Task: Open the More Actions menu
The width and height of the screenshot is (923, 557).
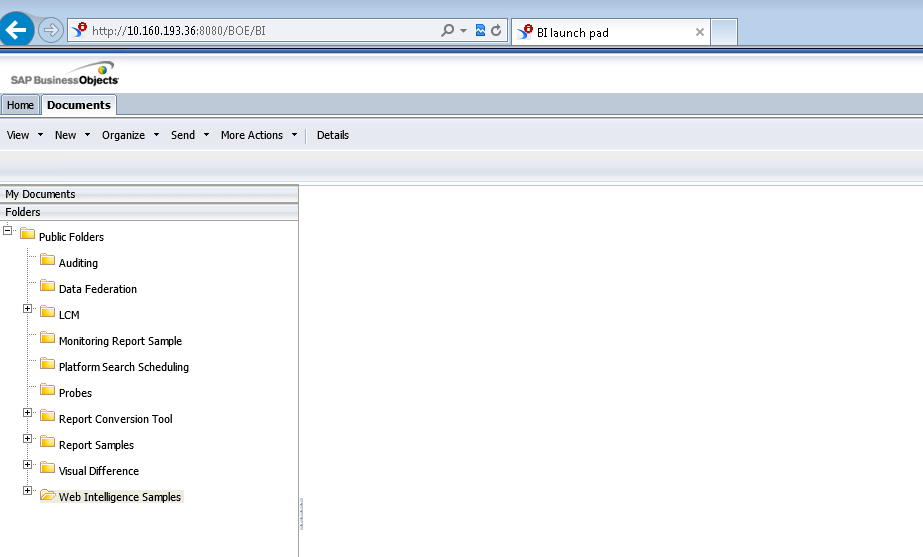Action: [x=252, y=135]
